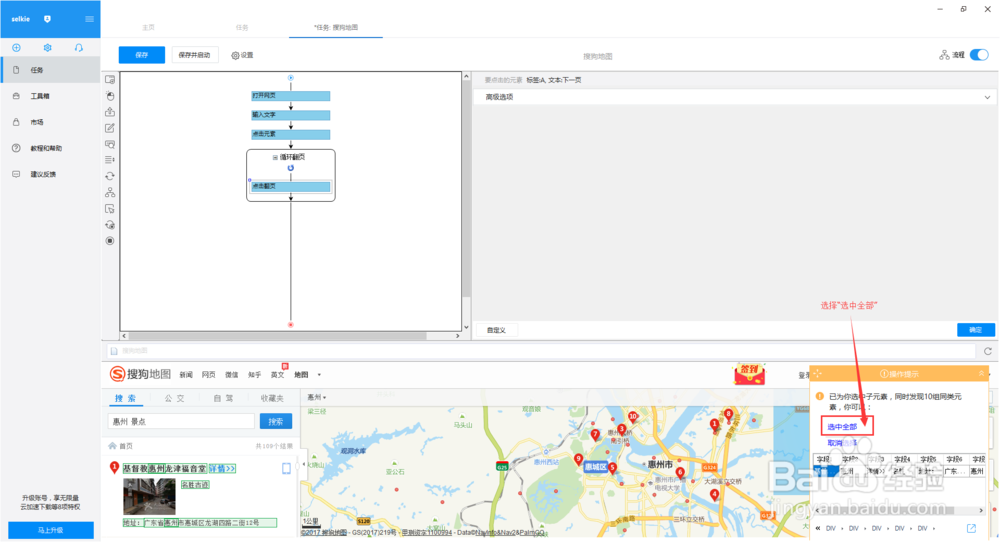This screenshot has width=1000, height=542.
Task: Click the headset support icon
Action: tap(78, 48)
